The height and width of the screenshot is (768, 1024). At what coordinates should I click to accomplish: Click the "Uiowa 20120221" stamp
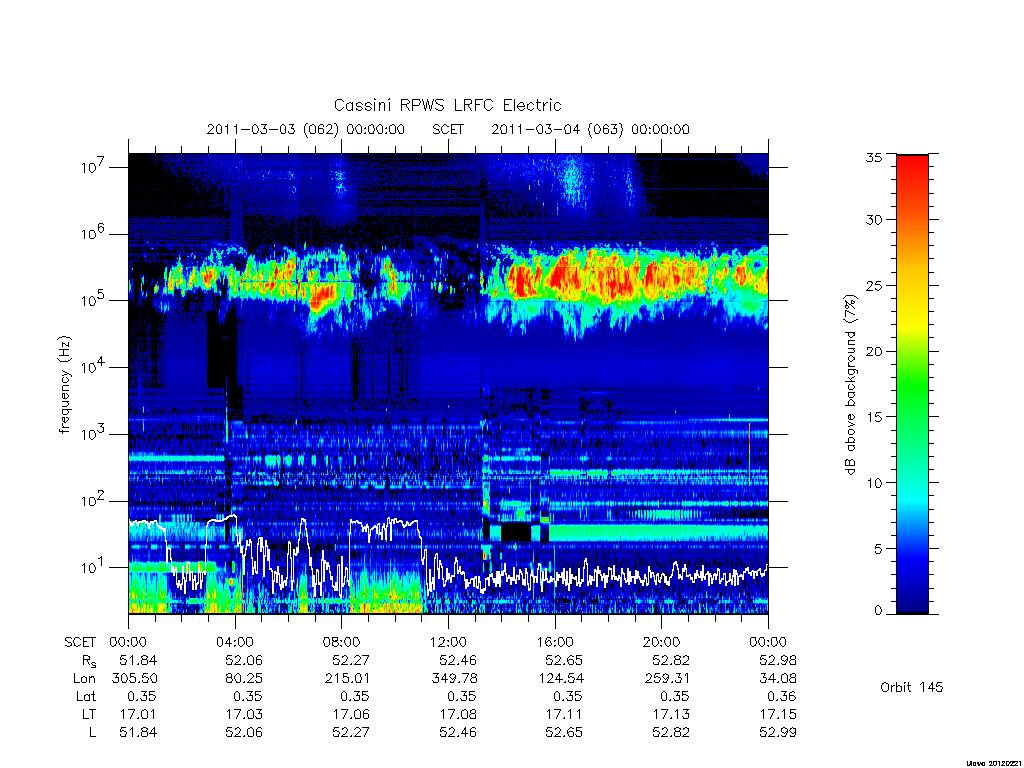(x=994, y=763)
